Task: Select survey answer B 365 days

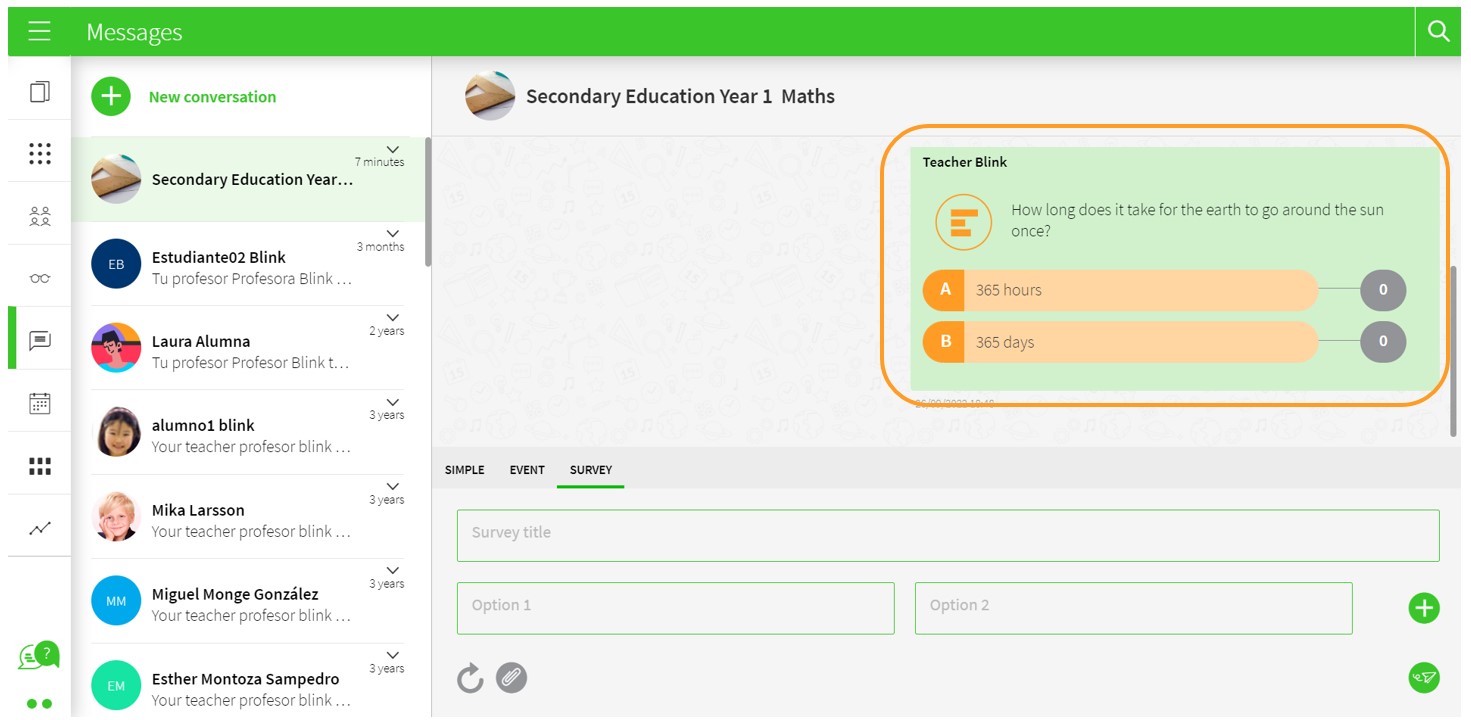Action: [1120, 342]
